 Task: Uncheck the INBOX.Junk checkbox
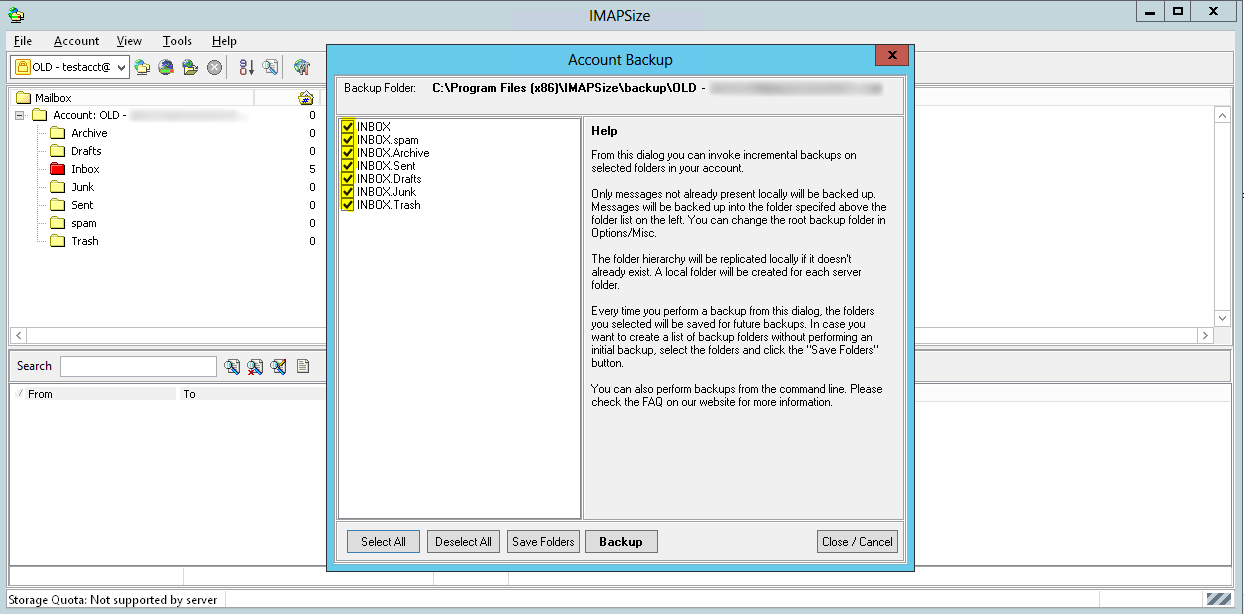[x=348, y=192]
